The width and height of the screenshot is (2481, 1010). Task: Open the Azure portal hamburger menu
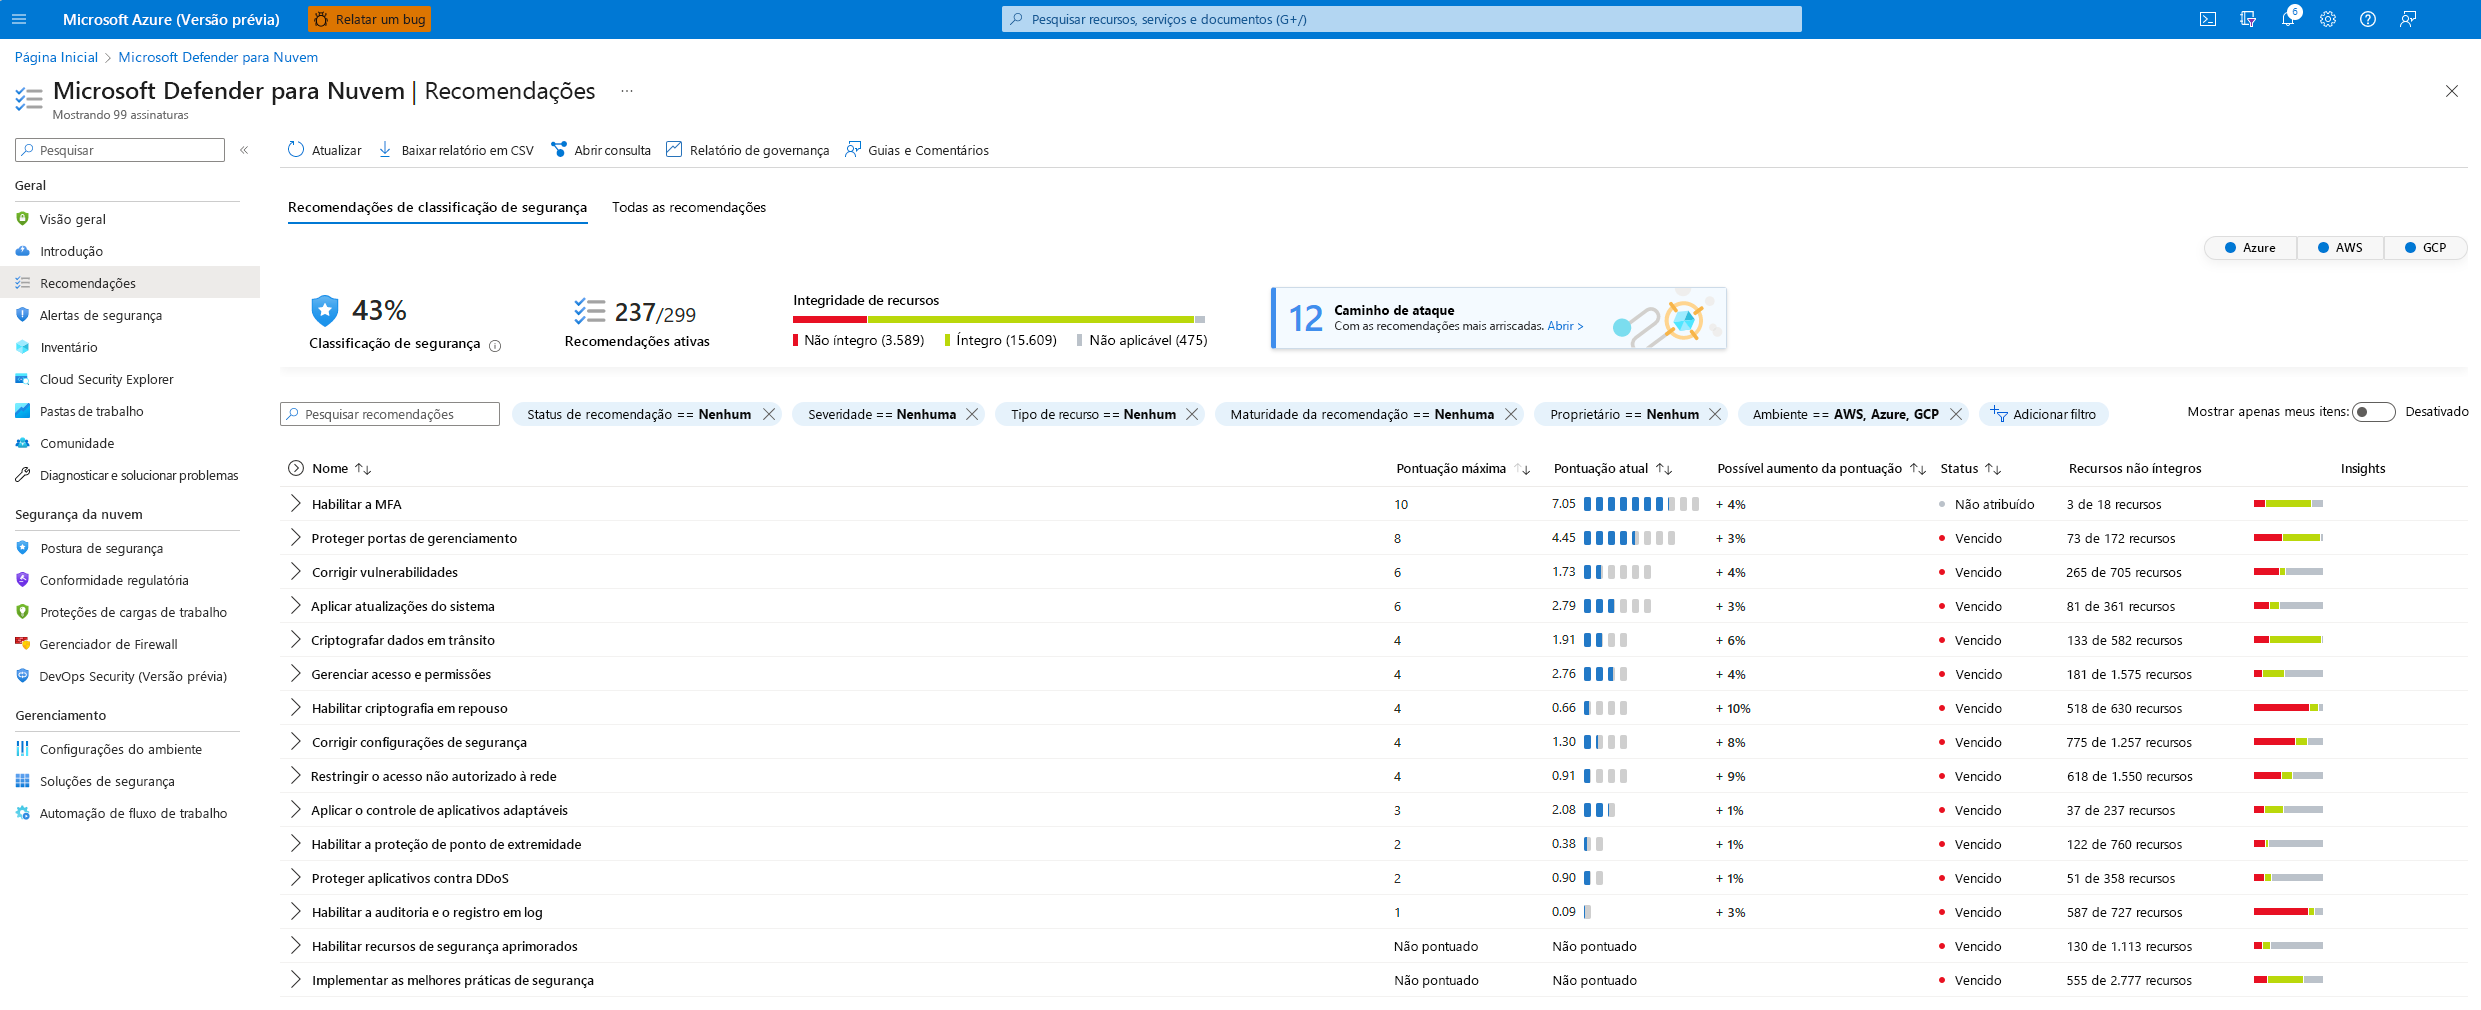pyautogui.click(x=19, y=19)
